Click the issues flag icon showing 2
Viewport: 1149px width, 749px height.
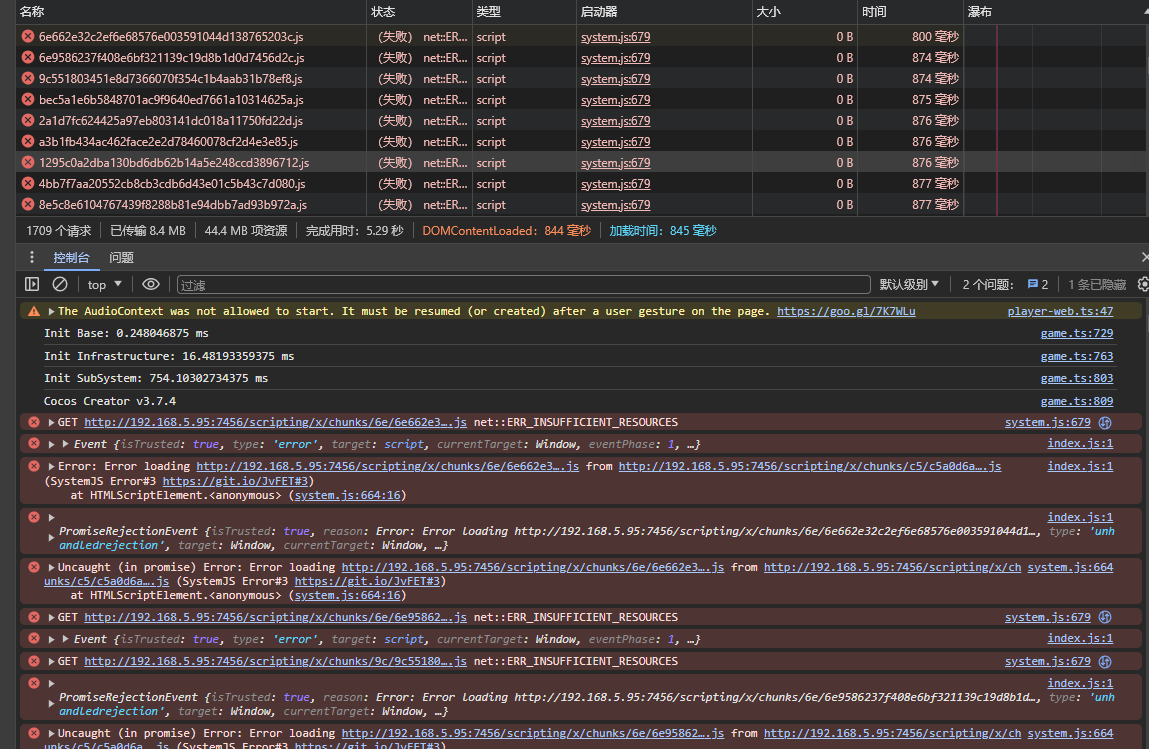click(x=1038, y=284)
